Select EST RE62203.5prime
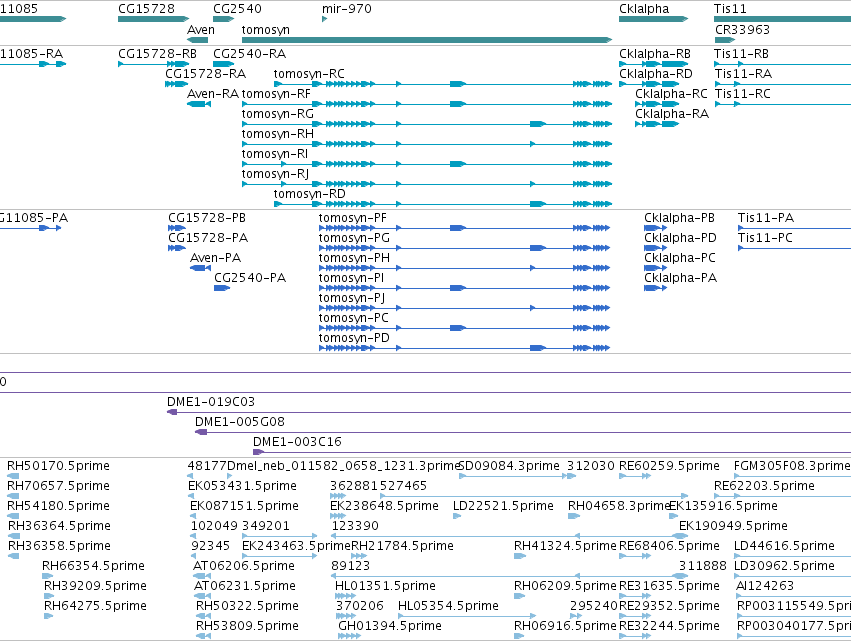 764,486
